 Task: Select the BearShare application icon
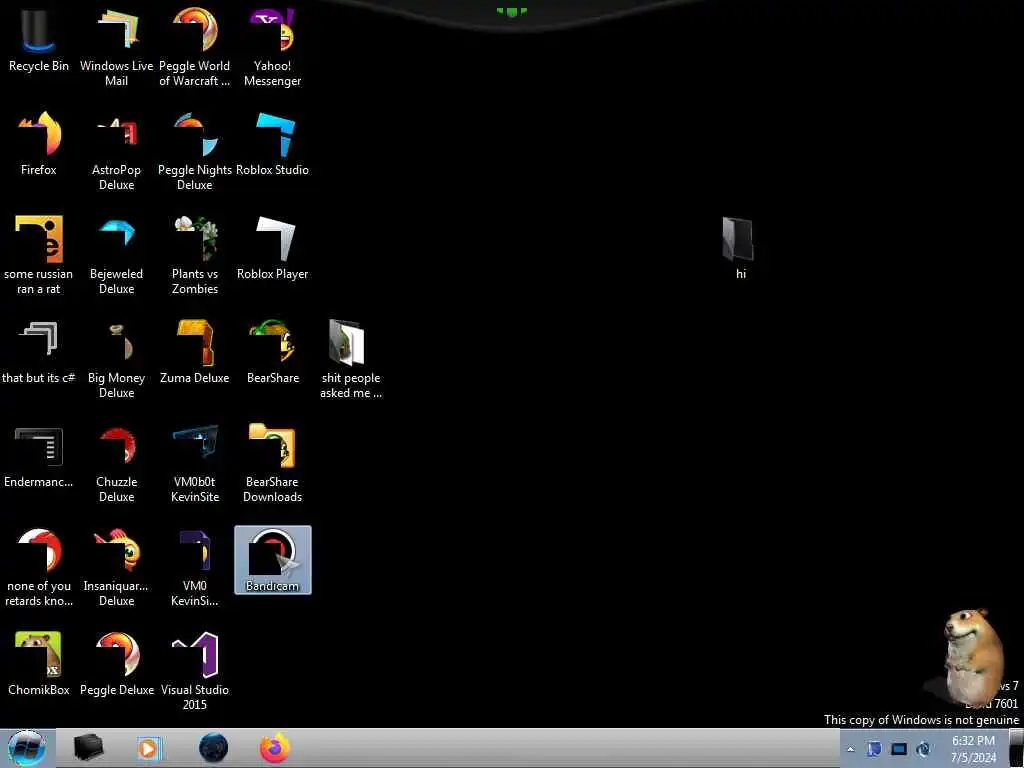272,351
